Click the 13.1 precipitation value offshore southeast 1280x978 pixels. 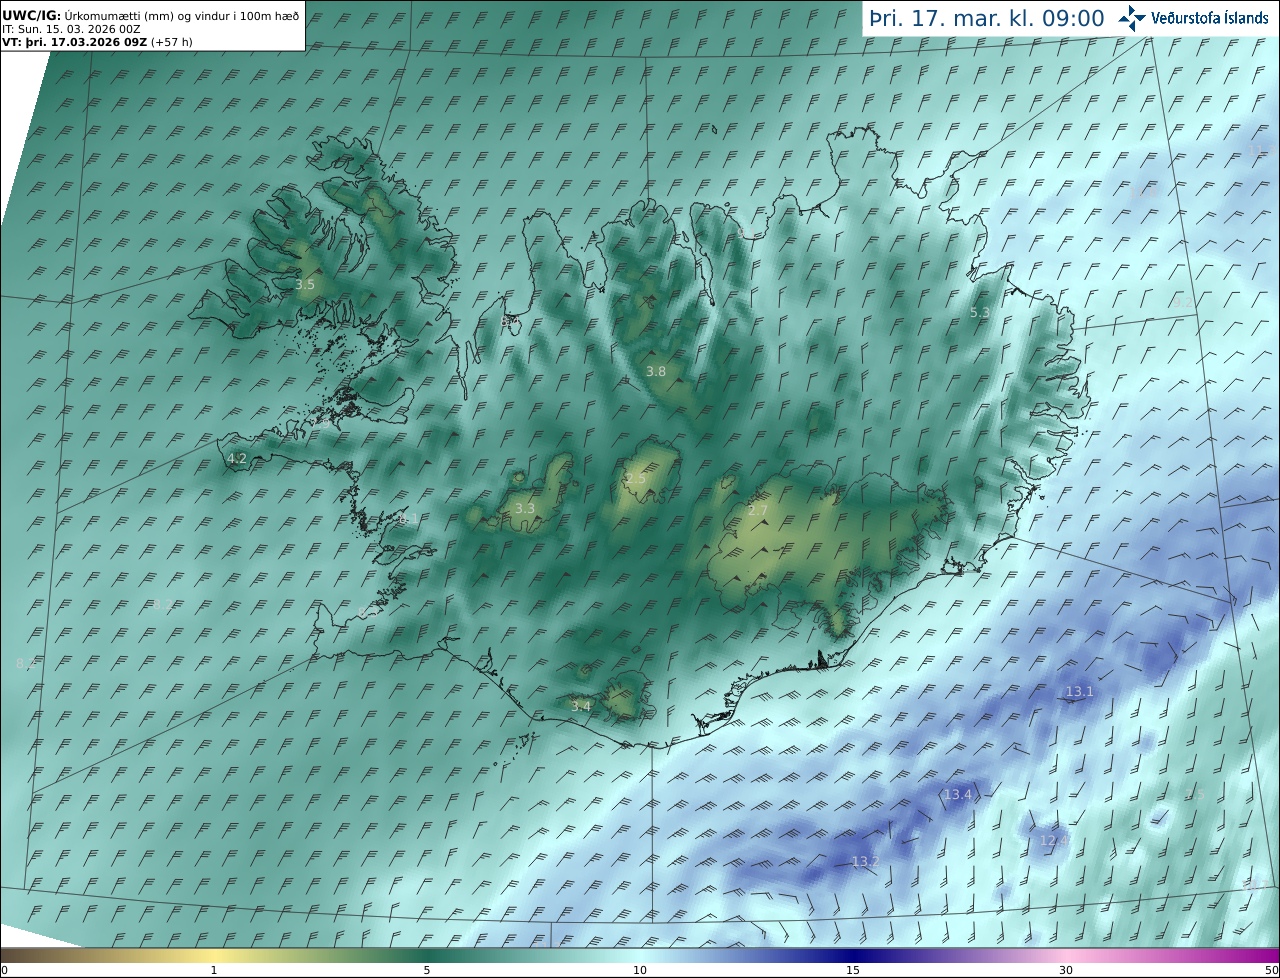(1079, 692)
